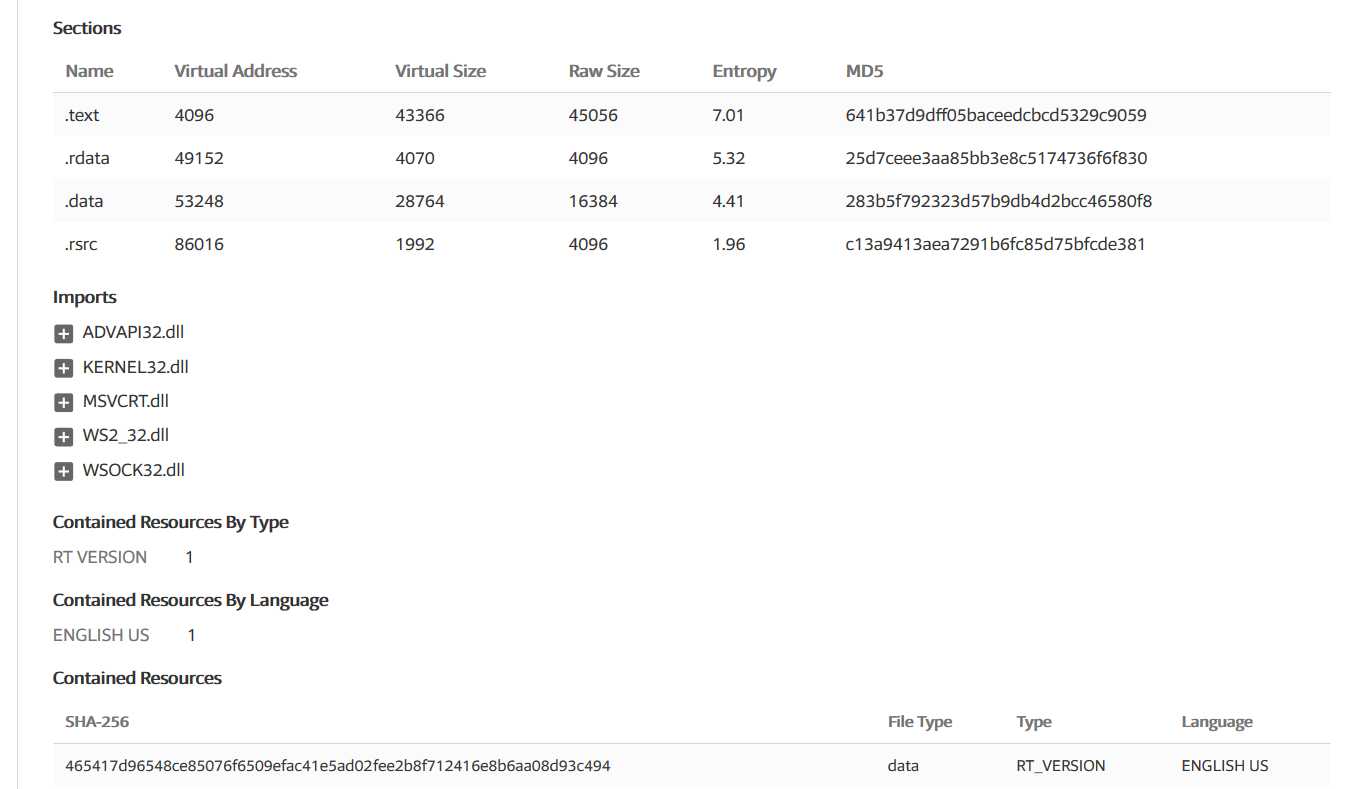The width and height of the screenshot is (1356, 789).
Task: Click the Raw Size column header
Action: (604, 71)
